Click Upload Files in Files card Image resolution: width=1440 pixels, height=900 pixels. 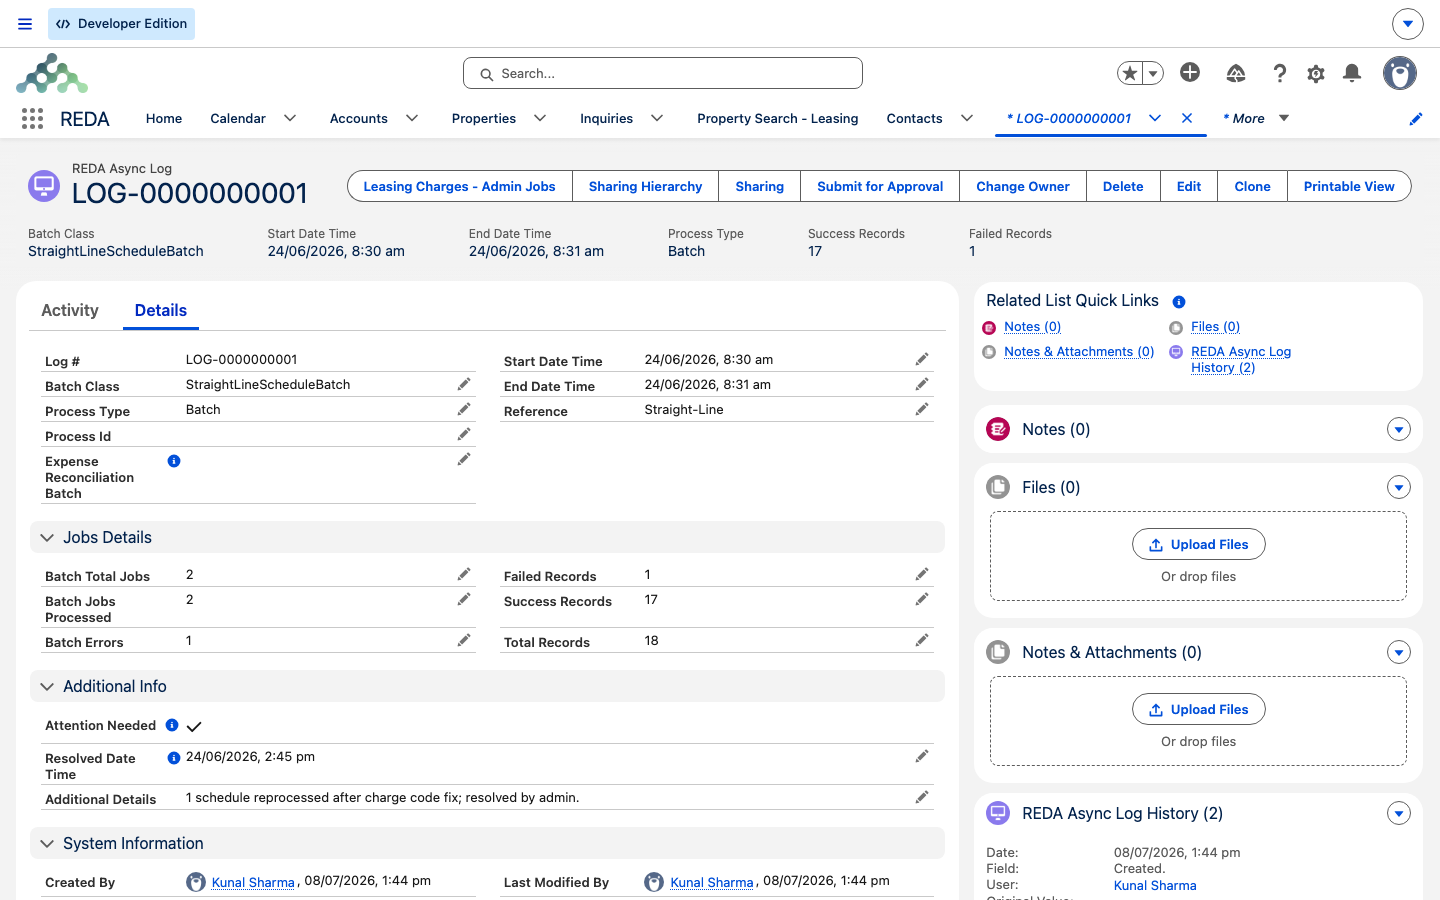click(1199, 544)
